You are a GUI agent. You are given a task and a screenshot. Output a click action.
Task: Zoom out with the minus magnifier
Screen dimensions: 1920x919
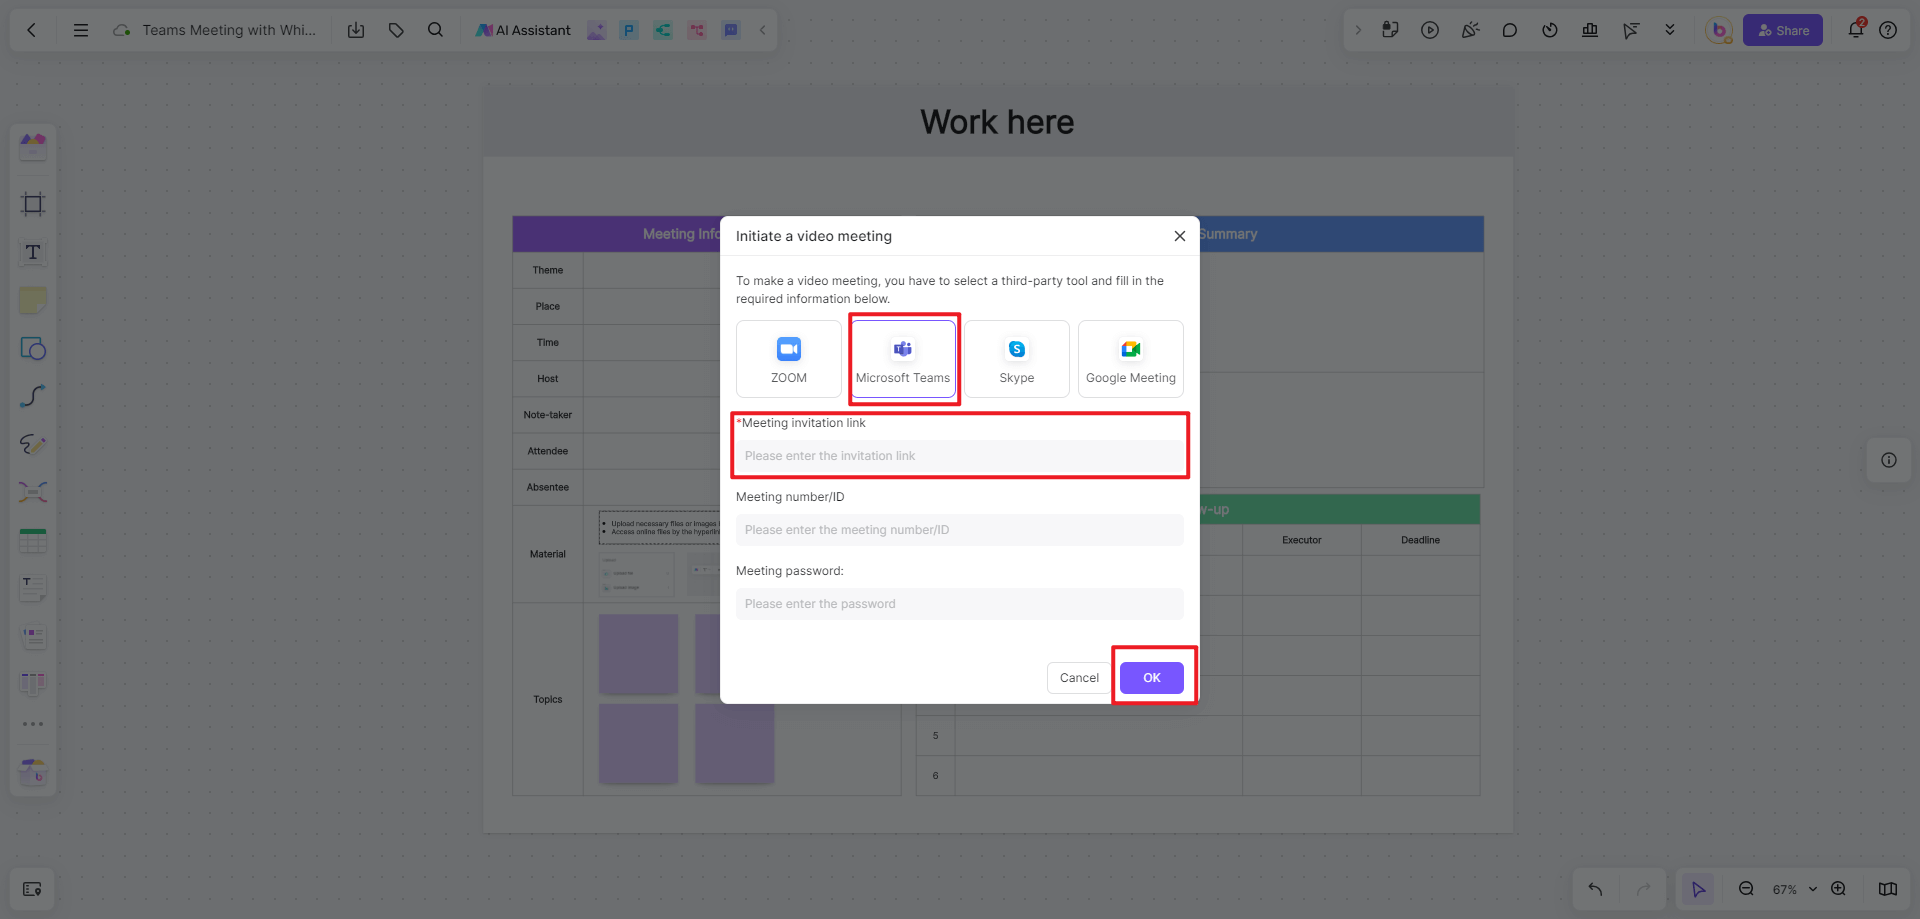(1746, 889)
